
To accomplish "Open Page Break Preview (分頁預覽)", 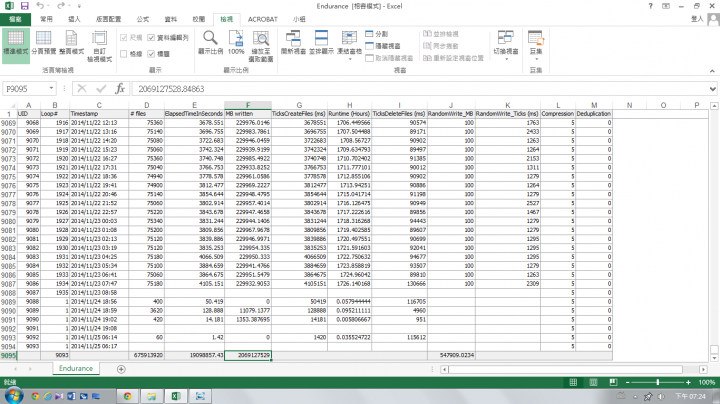I will point(44,44).
